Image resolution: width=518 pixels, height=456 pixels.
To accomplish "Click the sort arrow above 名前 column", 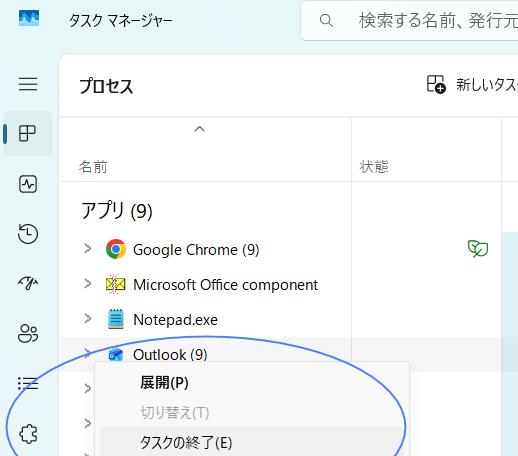I will tap(199, 129).
